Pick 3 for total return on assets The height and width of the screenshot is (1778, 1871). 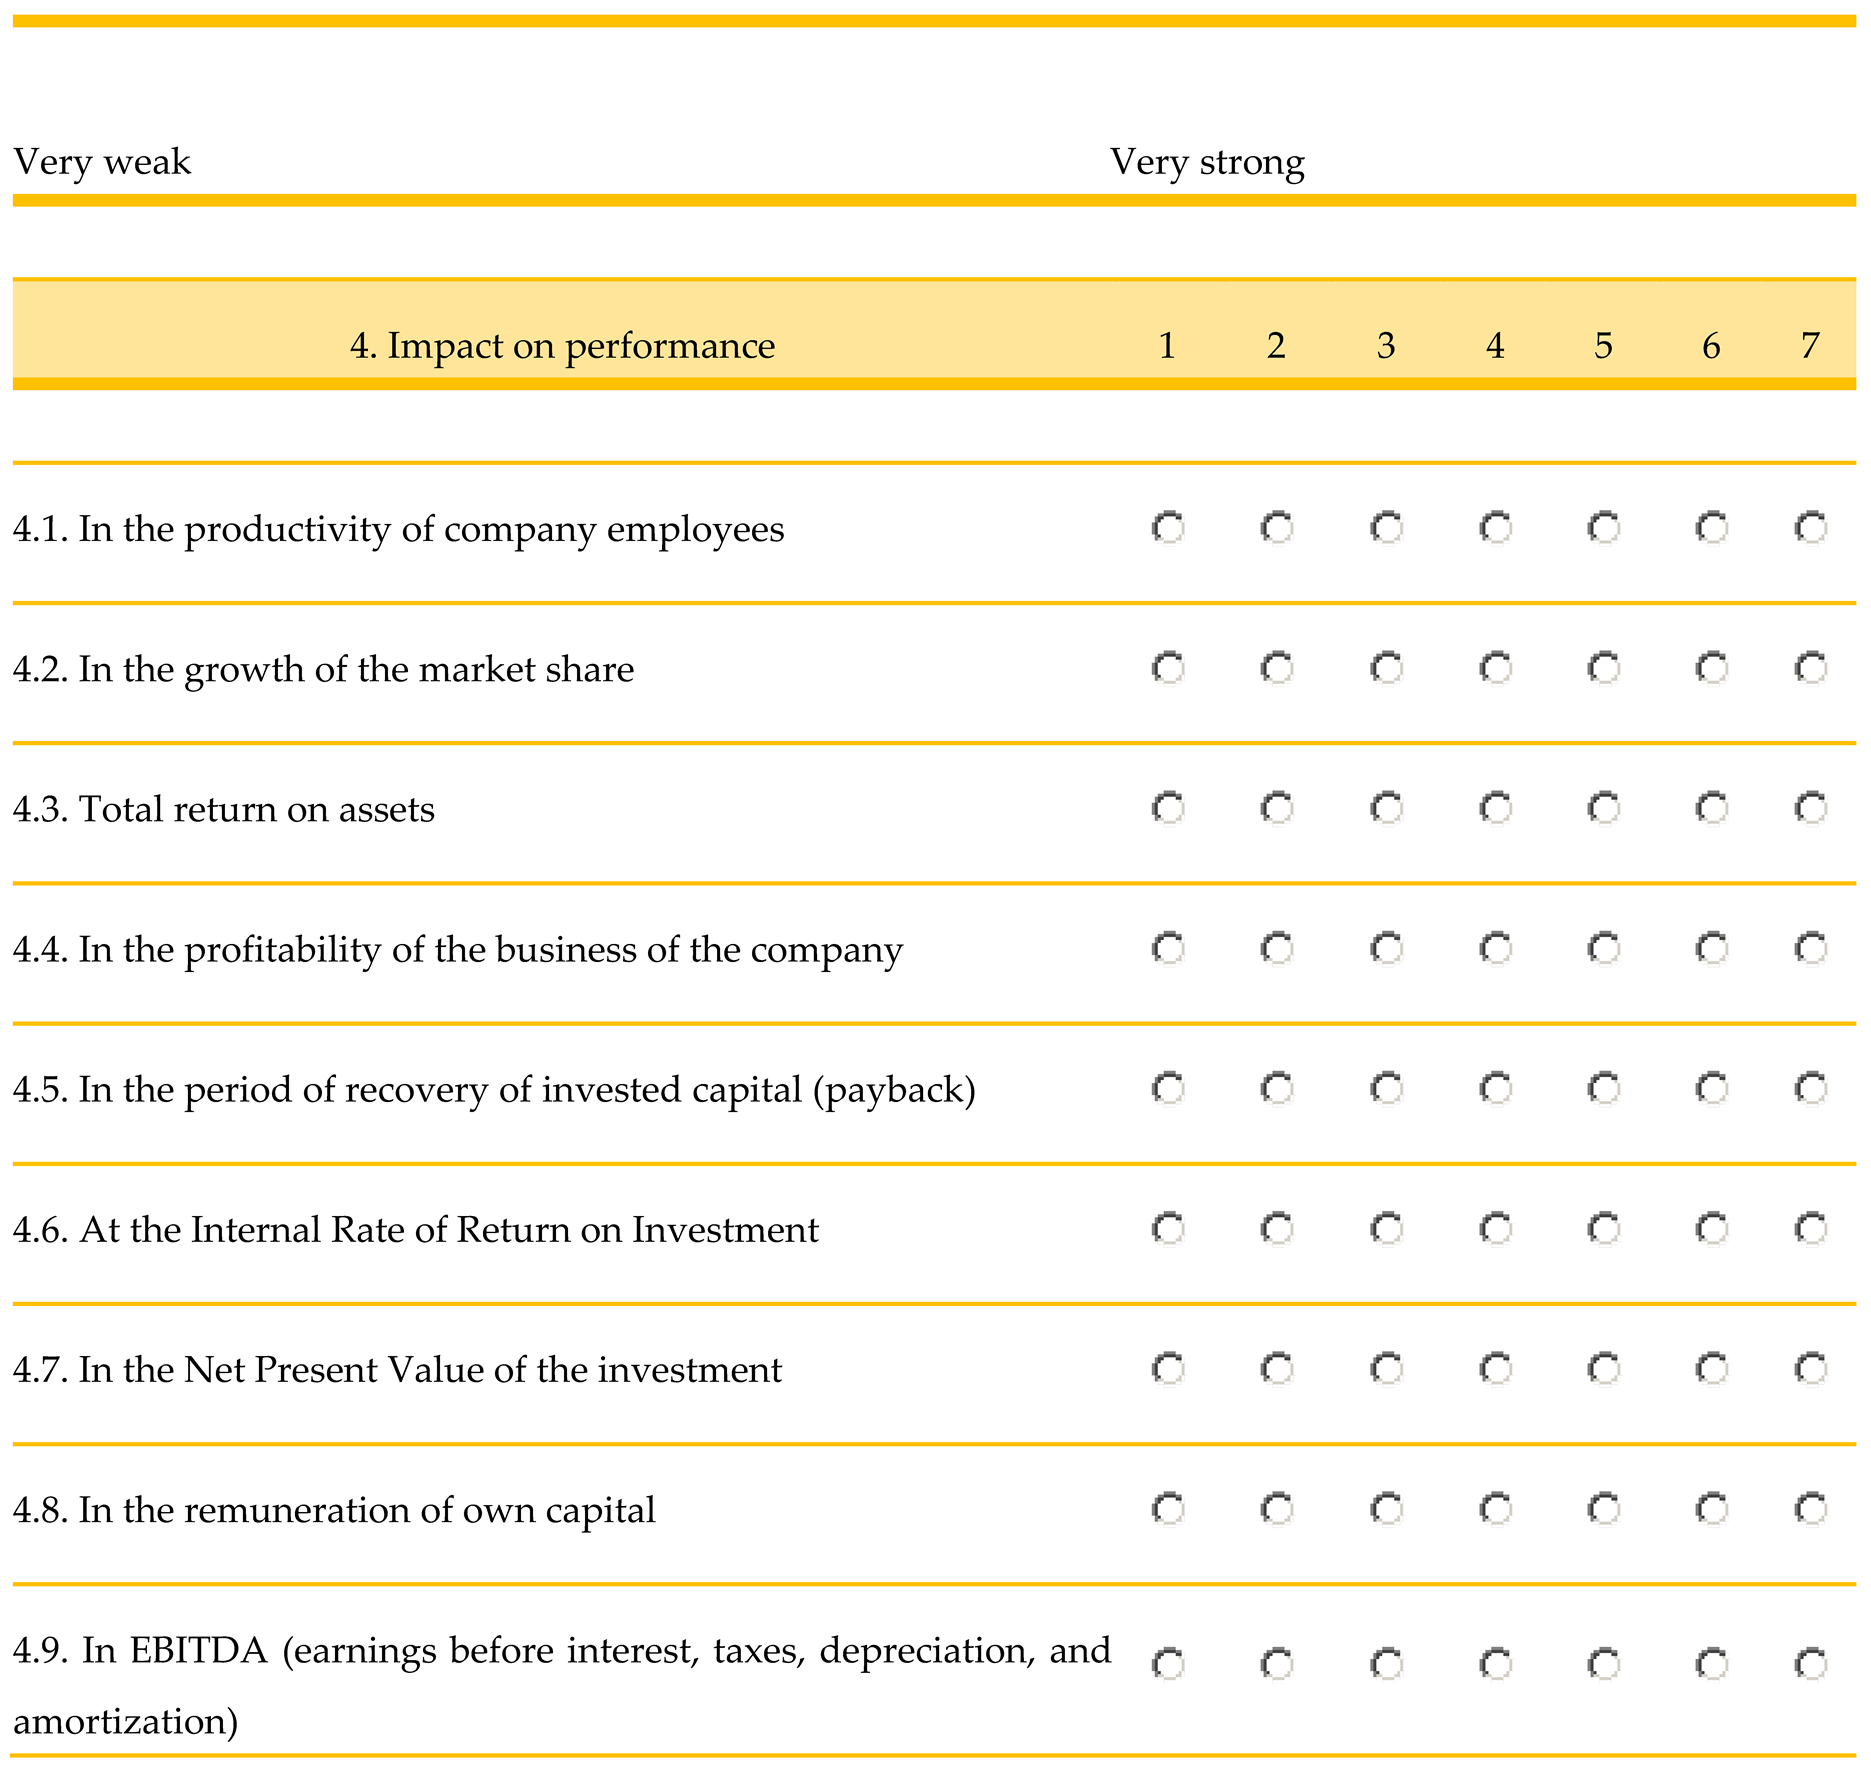click(x=1386, y=807)
